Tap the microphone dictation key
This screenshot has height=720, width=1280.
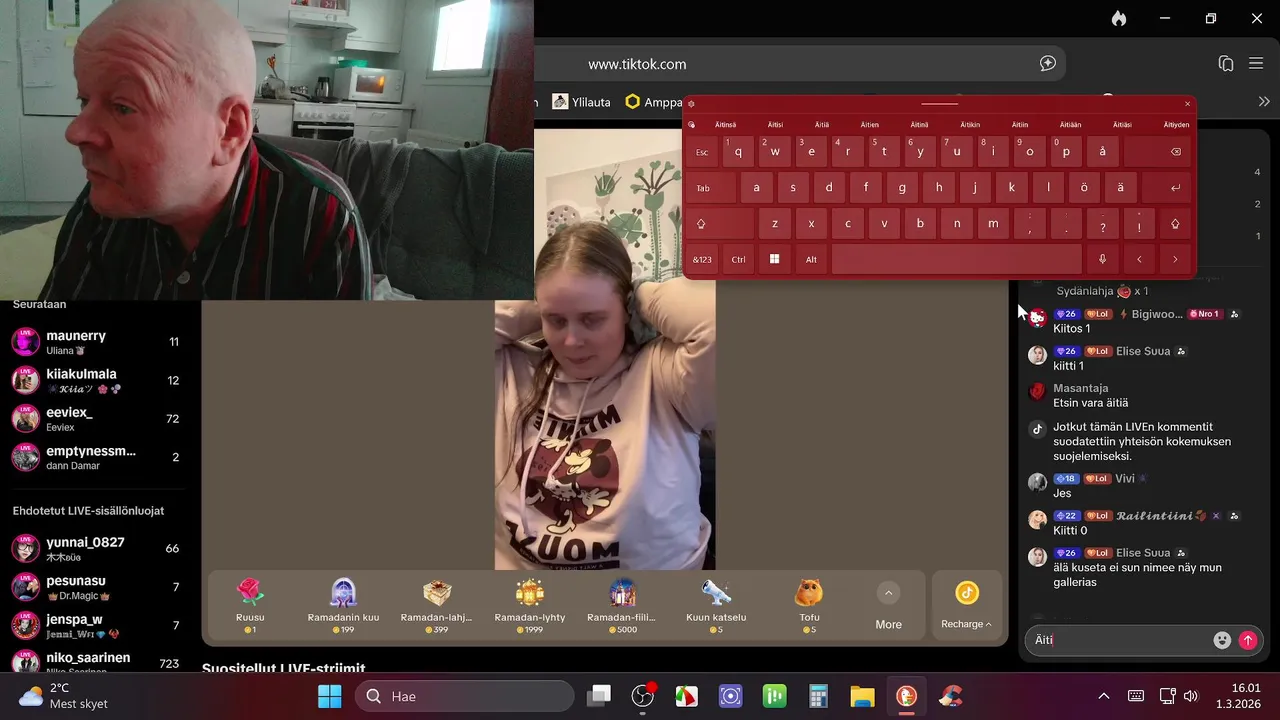click(1102, 259)
